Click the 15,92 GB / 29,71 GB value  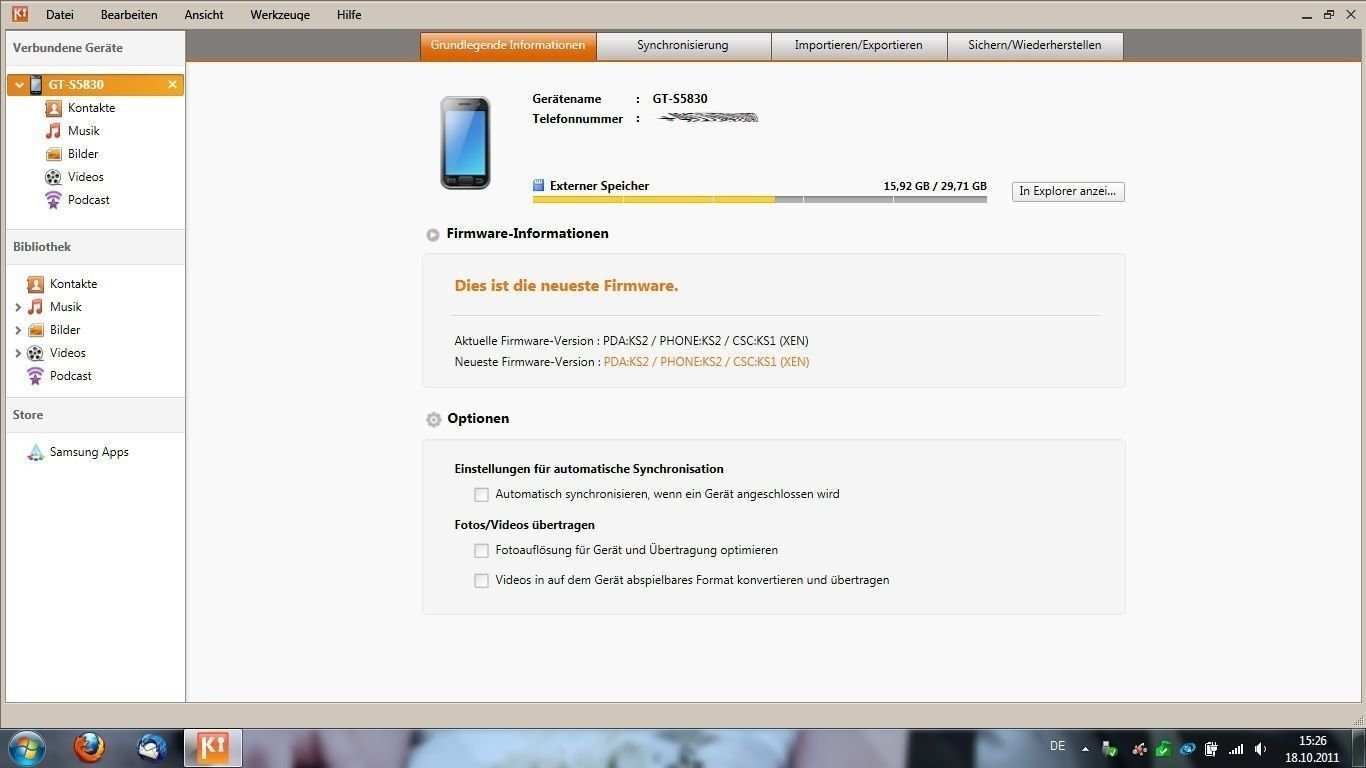935,186
